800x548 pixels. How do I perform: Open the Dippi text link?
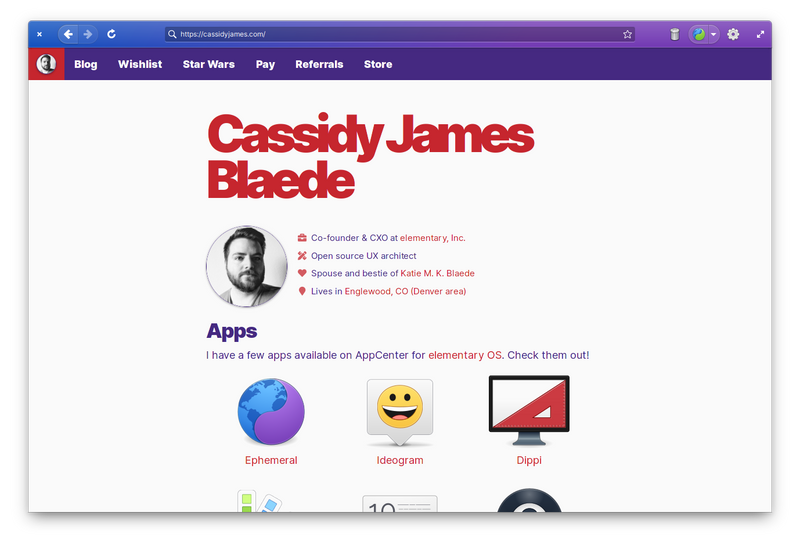[529, 460]
